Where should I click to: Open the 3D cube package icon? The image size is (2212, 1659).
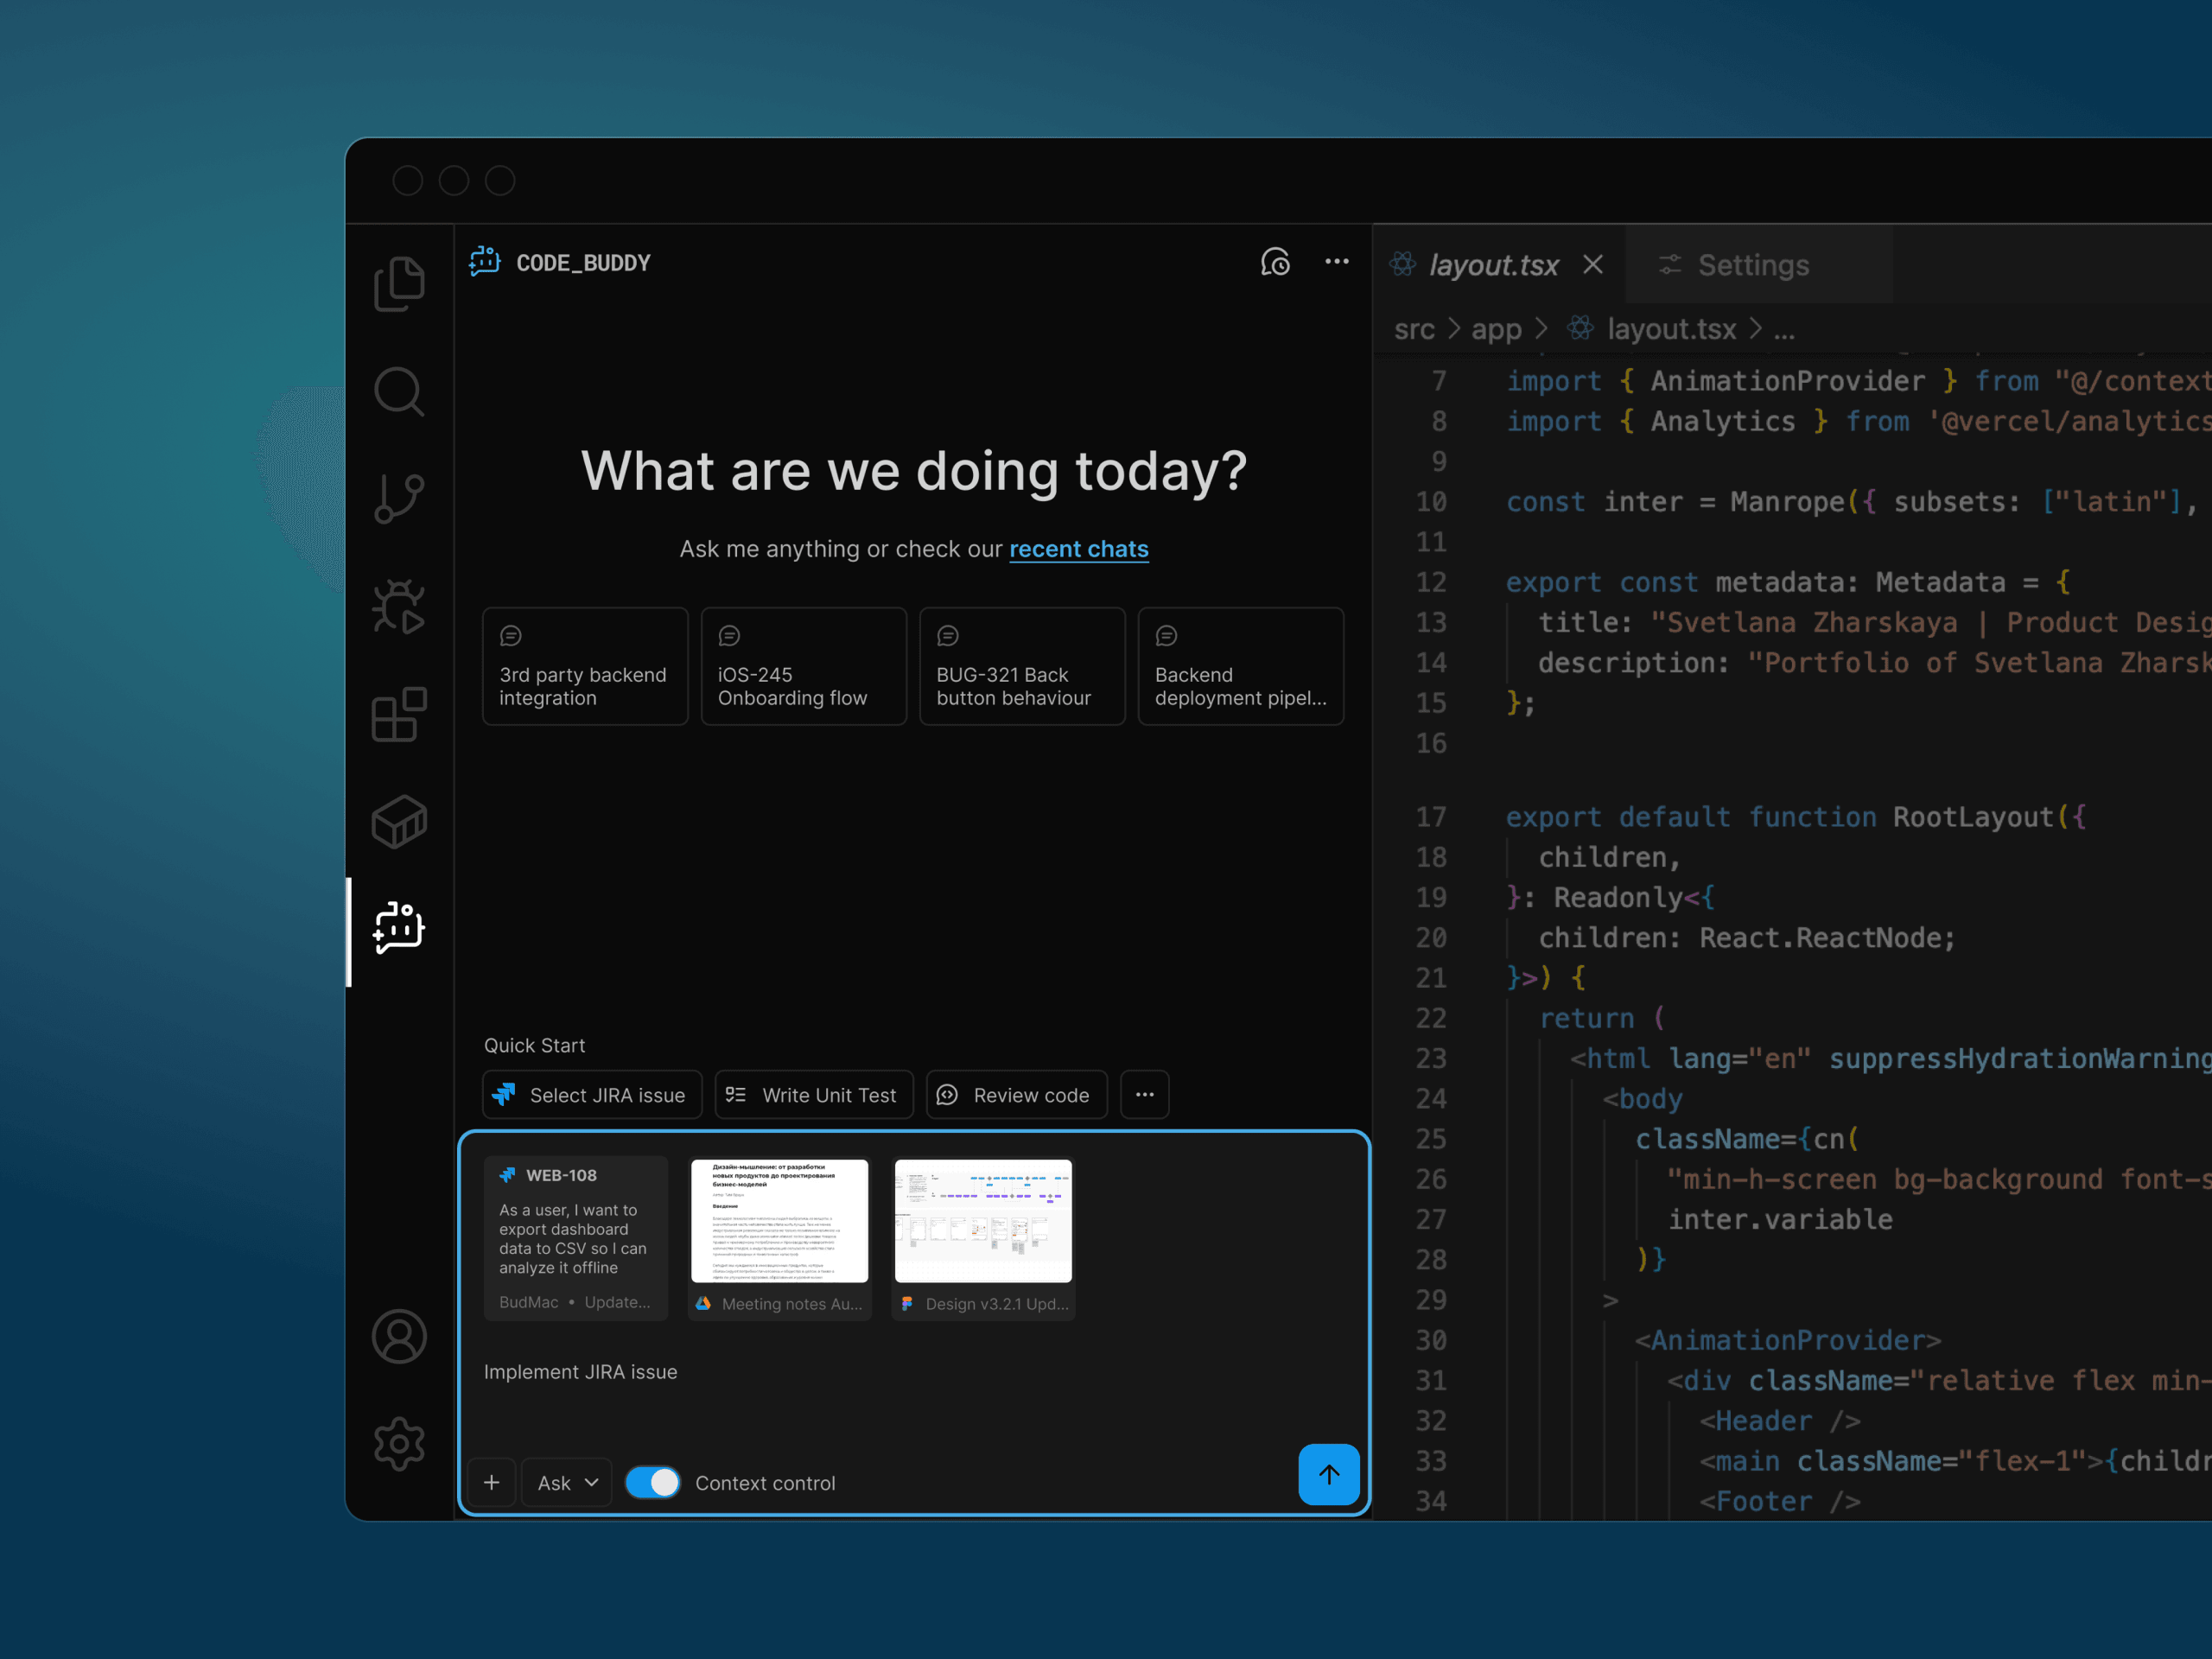point(399,822)
